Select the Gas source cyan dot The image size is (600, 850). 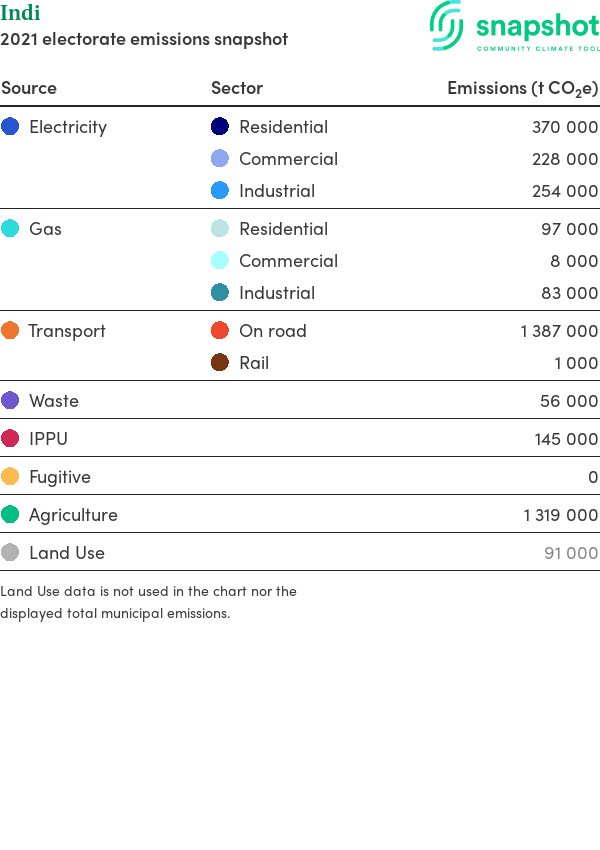pyautogui.click(x=10, y=228)
